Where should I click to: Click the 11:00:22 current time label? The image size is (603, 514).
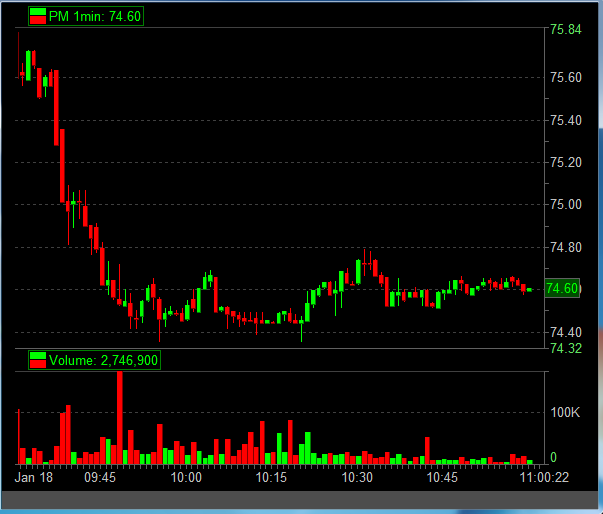[x=544, y=477]
